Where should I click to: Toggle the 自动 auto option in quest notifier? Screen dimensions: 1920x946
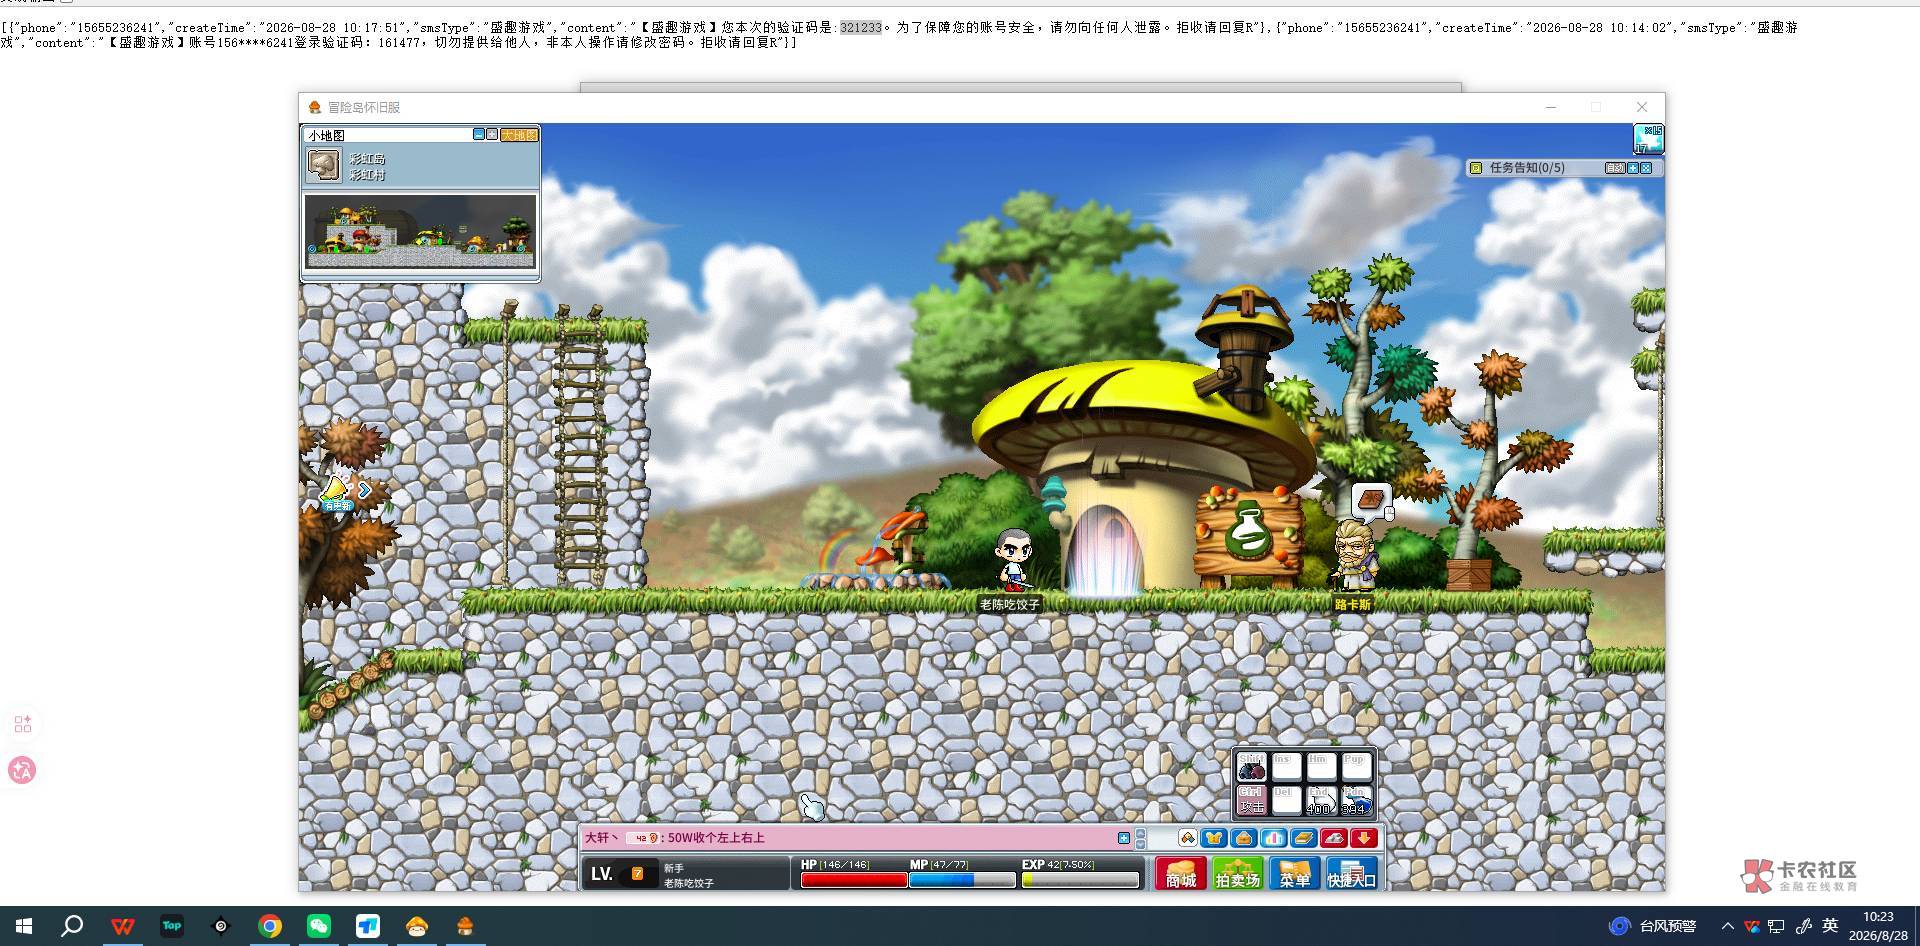tap(1615, 168)
